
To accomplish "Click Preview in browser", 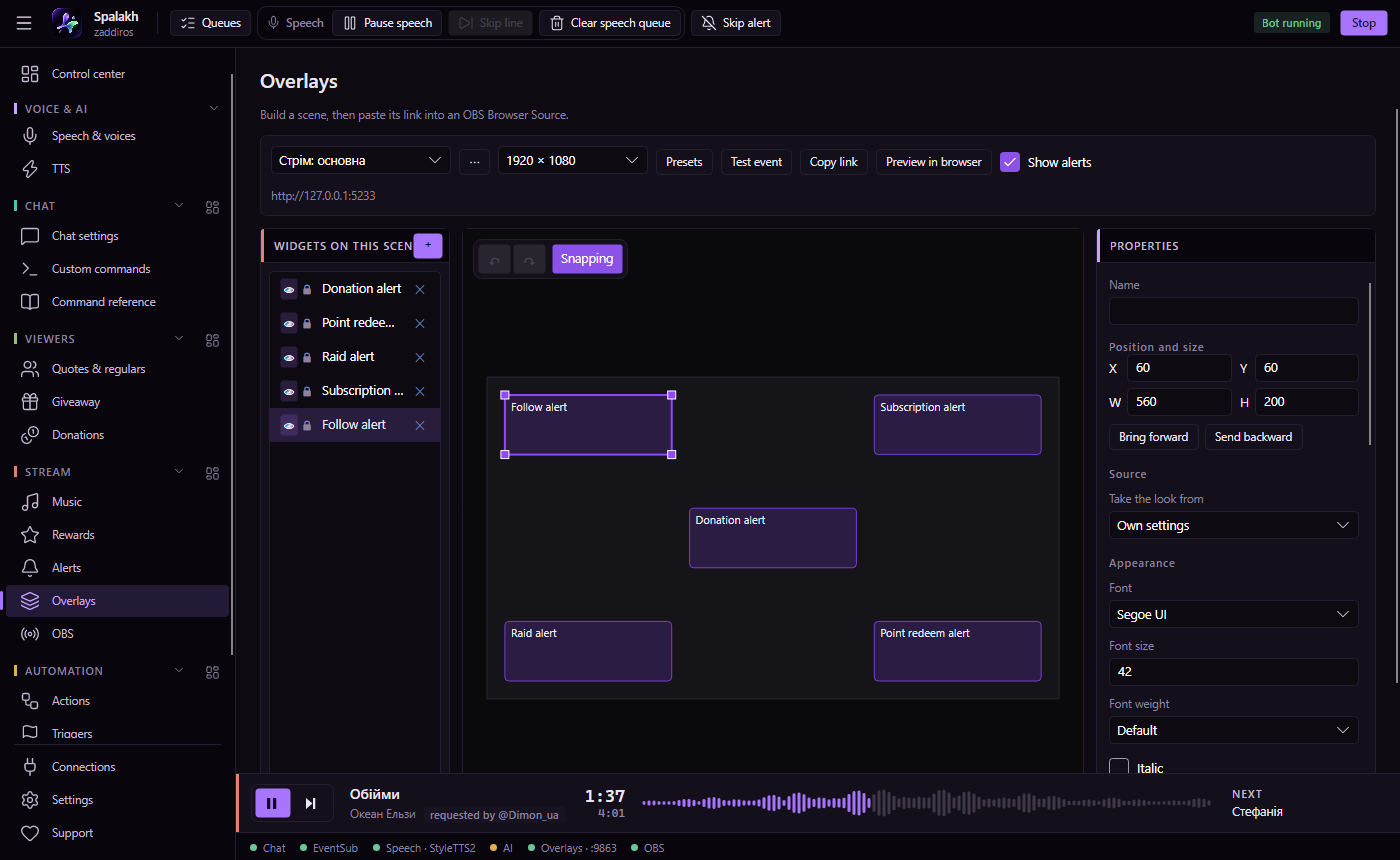I will pyautogui.click(x=934, y=162).
